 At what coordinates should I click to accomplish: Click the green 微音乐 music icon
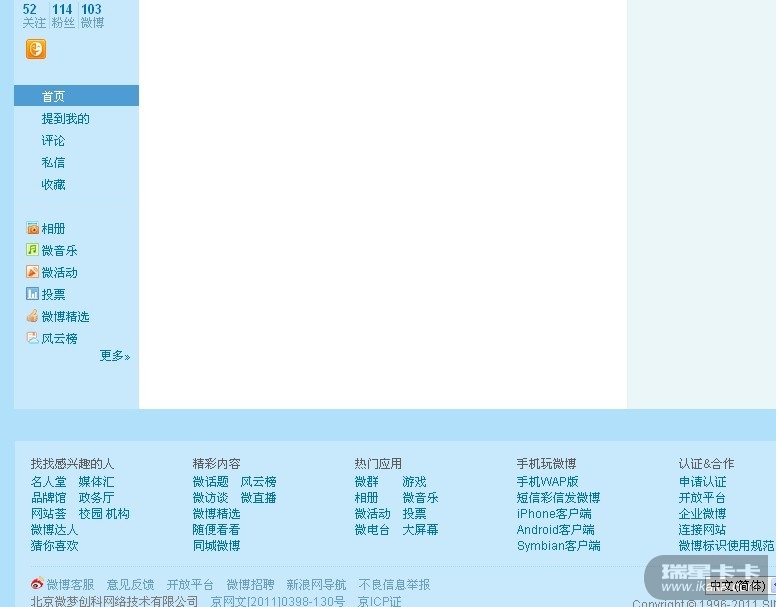[33, 250]
